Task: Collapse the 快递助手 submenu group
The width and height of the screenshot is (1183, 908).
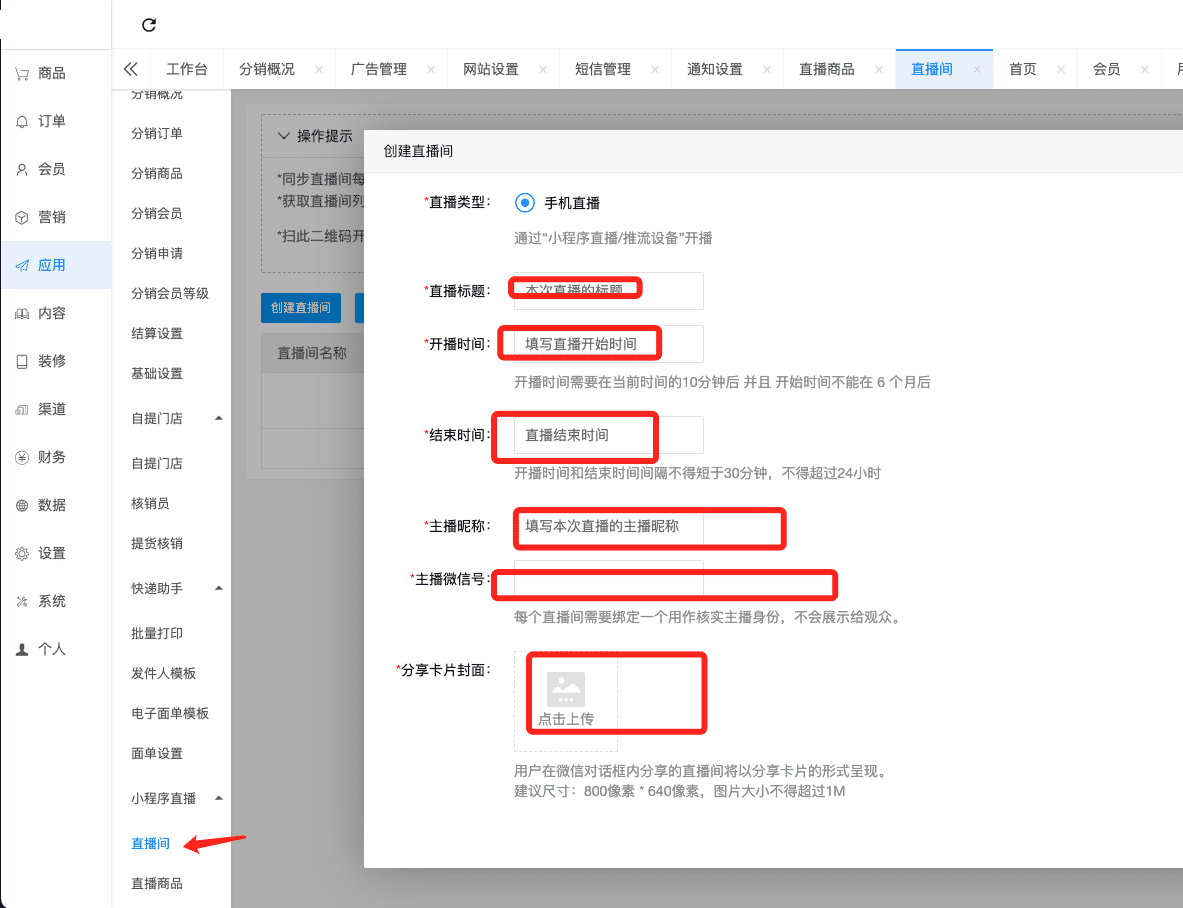Action: [219, 588]
